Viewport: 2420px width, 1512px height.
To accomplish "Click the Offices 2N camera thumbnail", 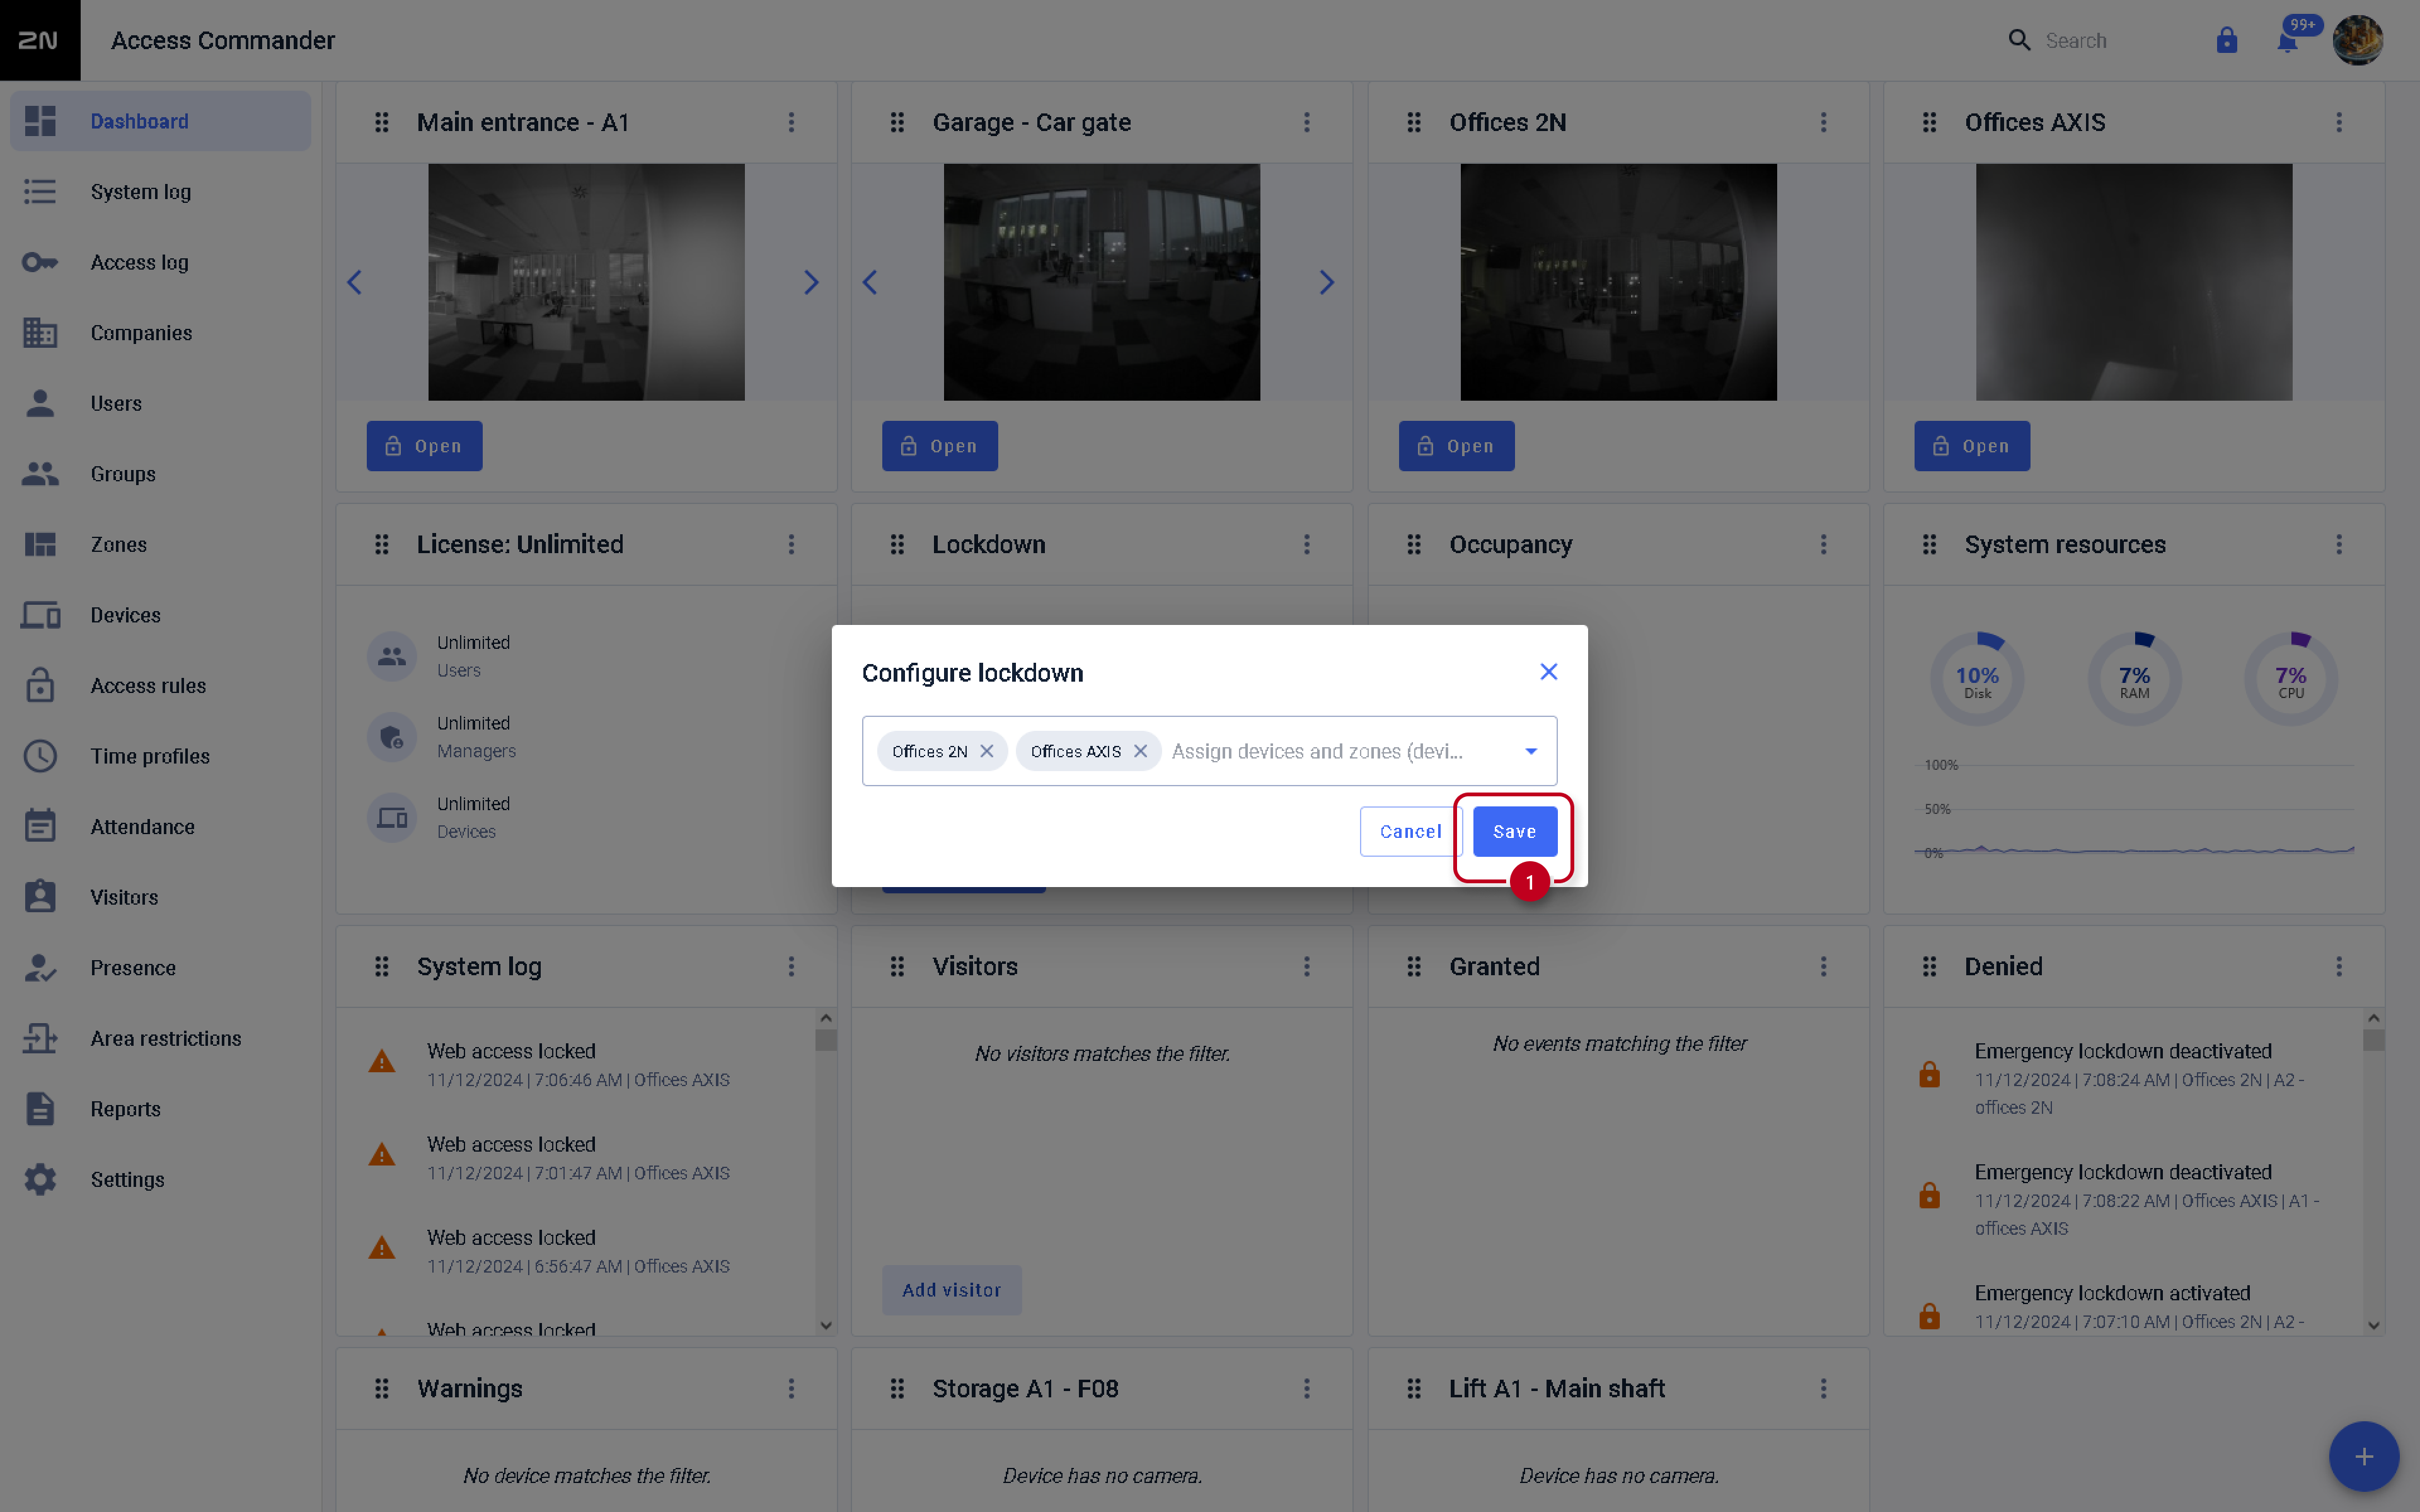I will pos(1618,282).
